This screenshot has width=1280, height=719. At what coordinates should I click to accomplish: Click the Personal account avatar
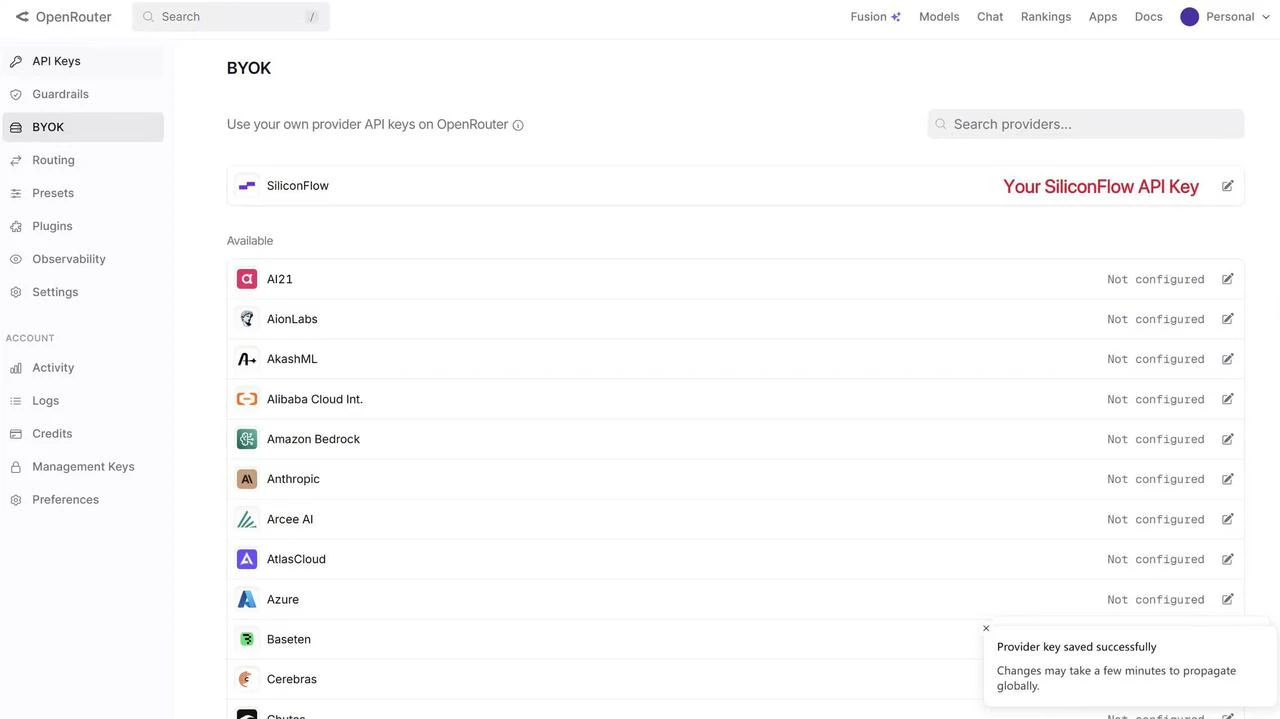coord(1189,17)
